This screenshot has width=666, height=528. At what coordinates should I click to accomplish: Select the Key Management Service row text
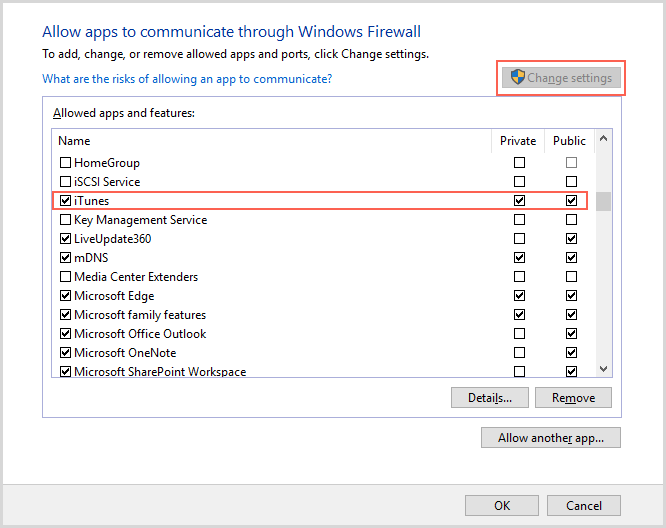[141, 220]
